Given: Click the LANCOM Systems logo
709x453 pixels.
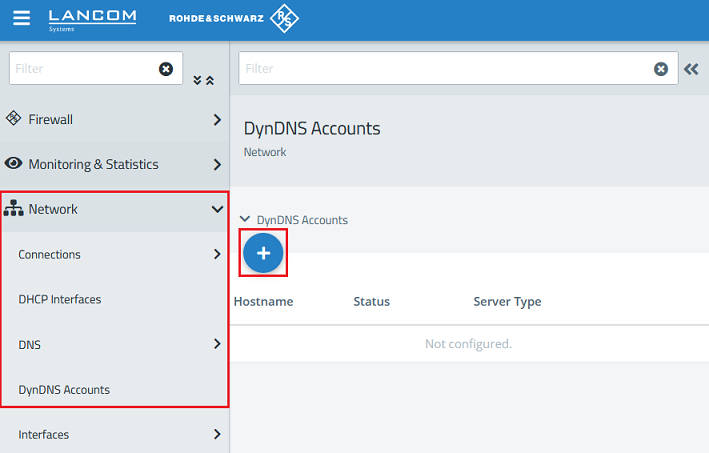Looking at the screenshot, I should [92, 19].
